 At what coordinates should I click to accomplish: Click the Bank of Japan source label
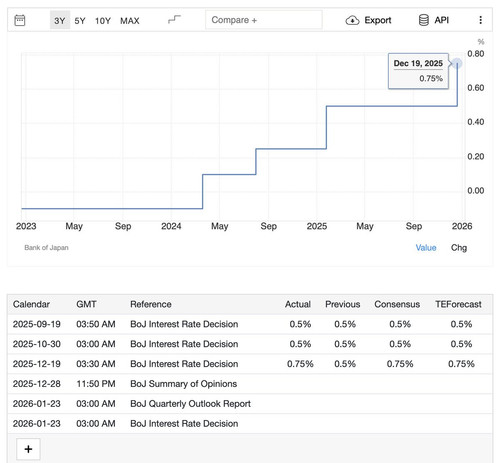(46, 248)
